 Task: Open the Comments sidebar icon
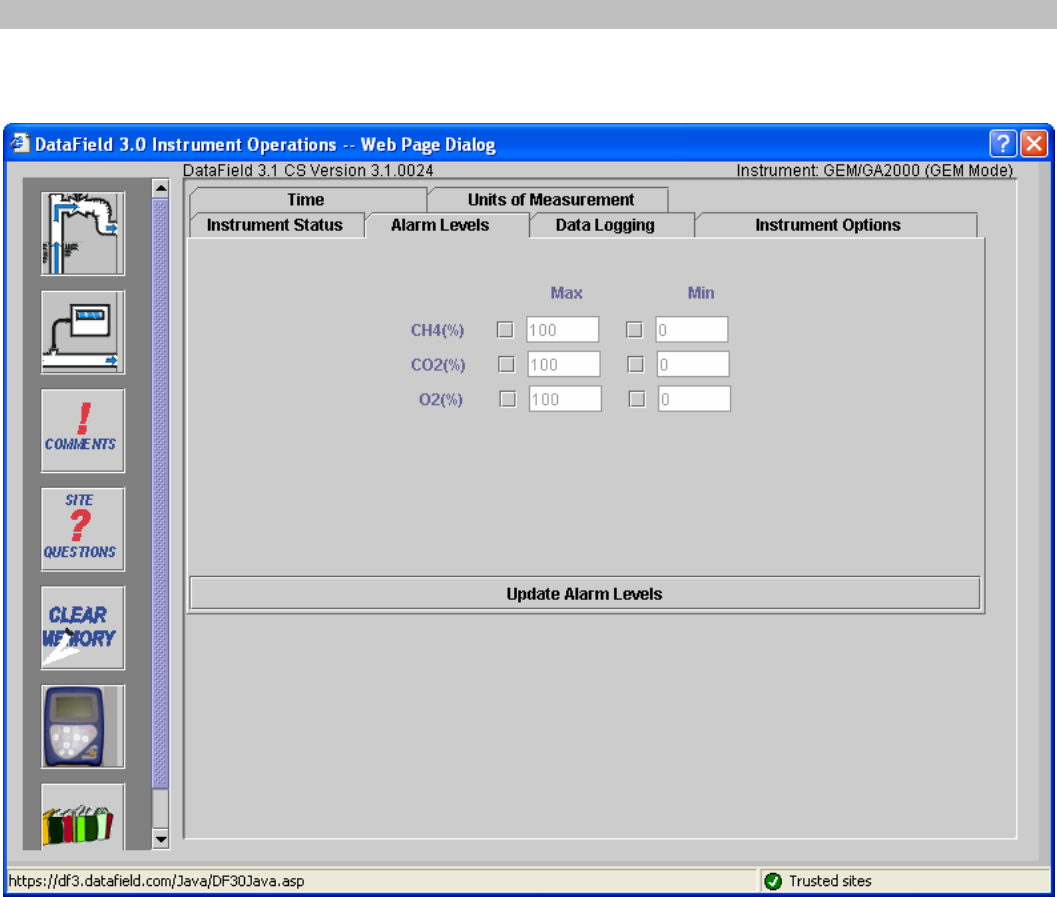click(x=83, y=431)
